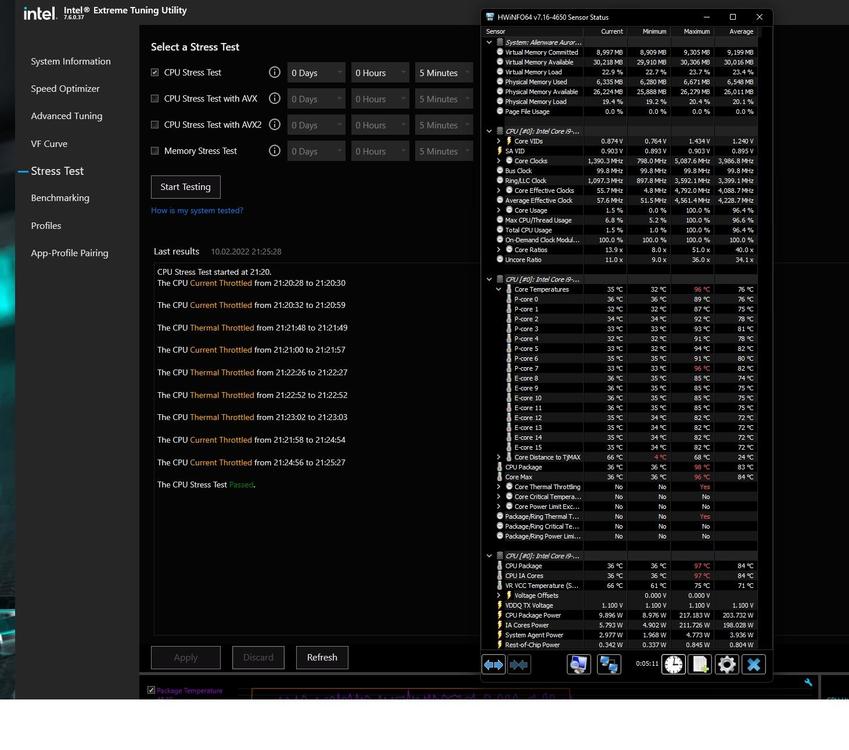The width and height of the screenshot is (849, 750).
Task: Click the Start Testing button
Action: (185, 187)
